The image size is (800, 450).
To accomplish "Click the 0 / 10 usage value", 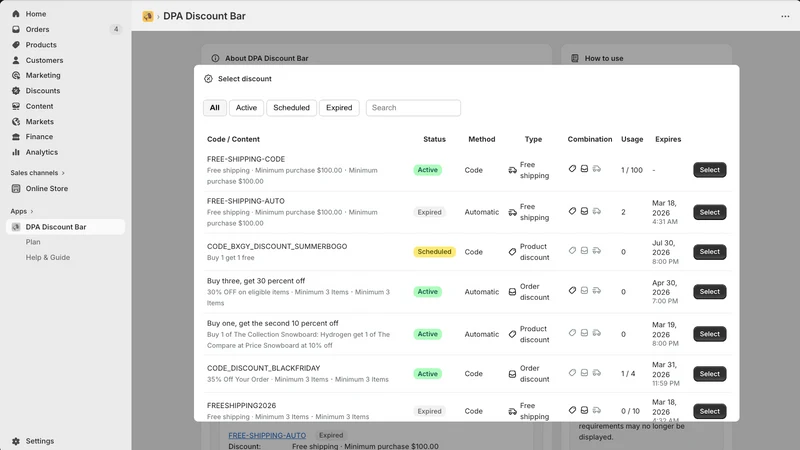I will (630, 411).
